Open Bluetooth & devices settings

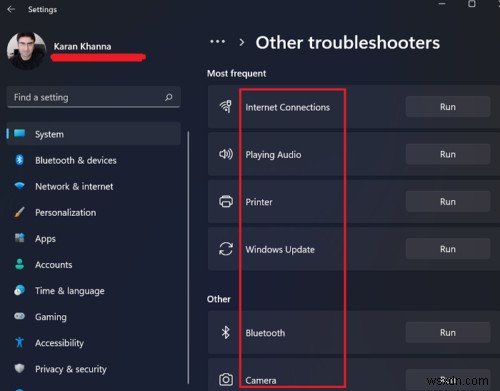pyautogui.click(x=76, y=160)
